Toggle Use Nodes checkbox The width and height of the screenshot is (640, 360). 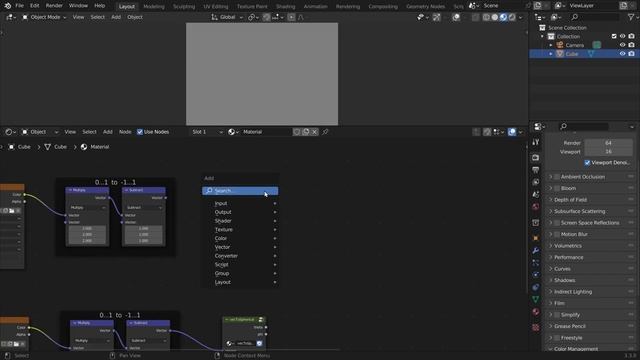[x=140, y=132]
